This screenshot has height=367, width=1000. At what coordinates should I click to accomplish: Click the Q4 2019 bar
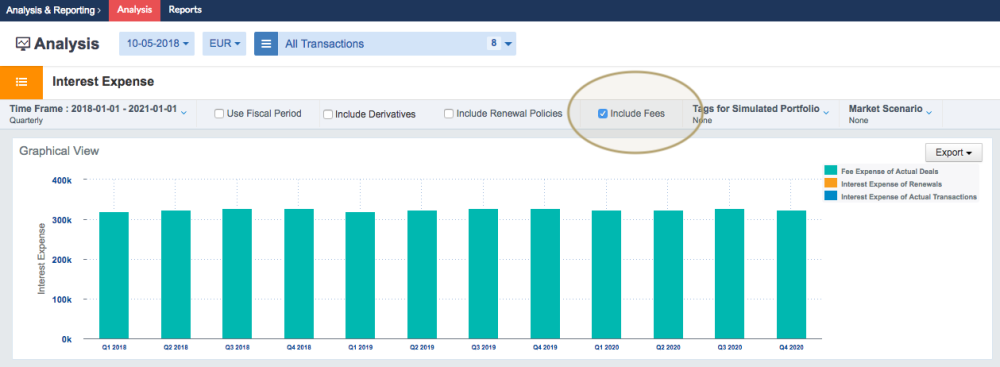(545, 274)
